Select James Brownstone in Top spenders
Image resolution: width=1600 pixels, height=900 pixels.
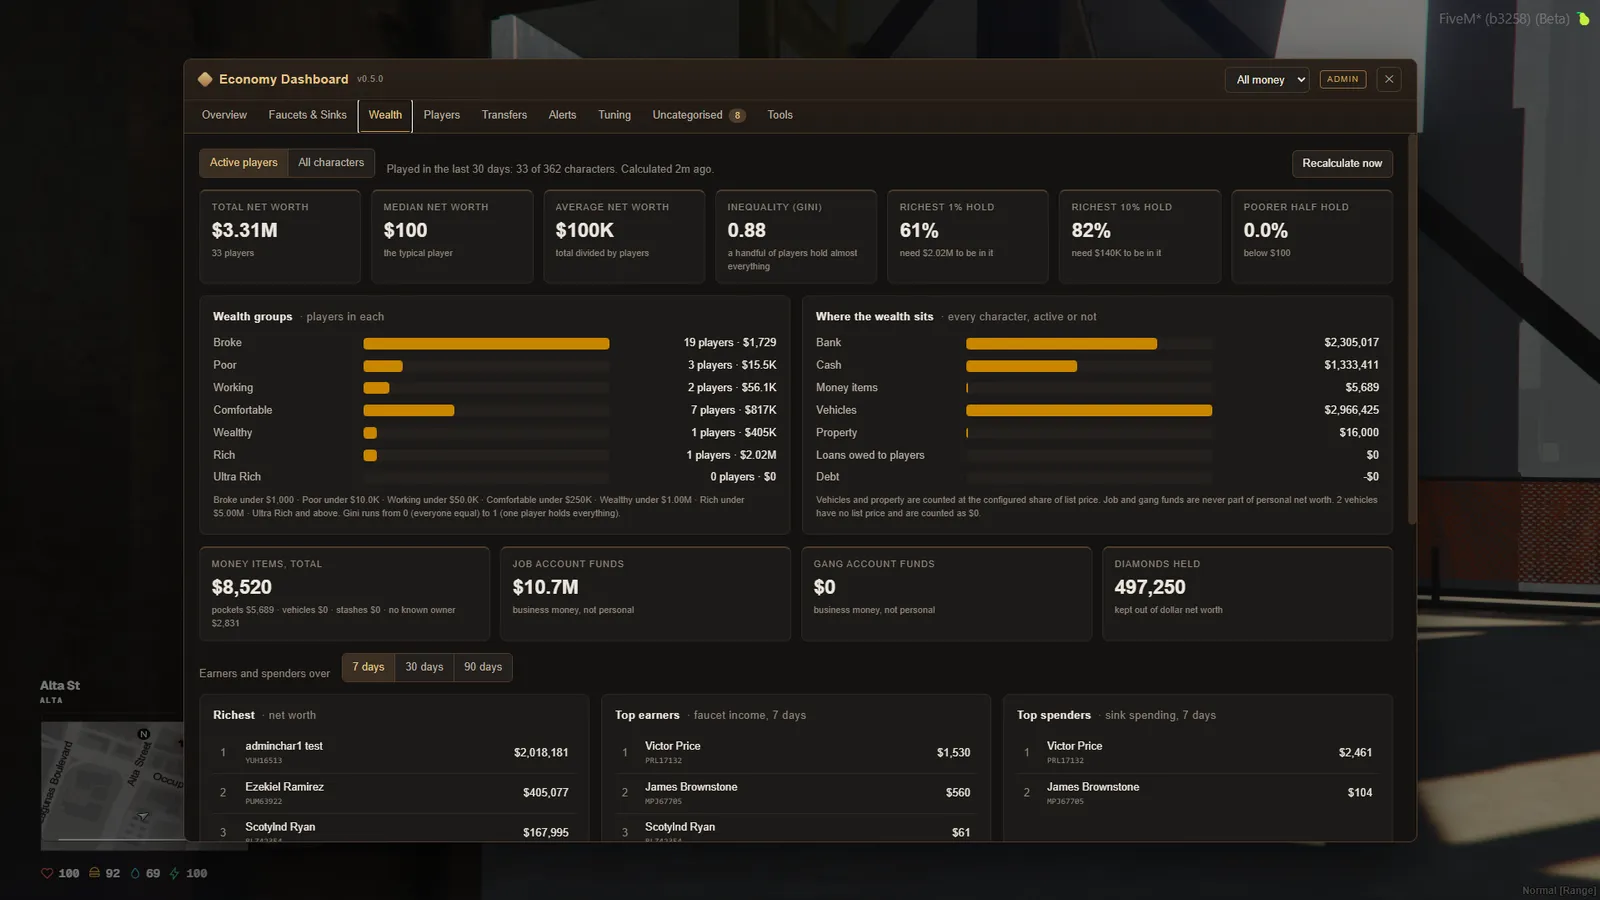pos(1198,792)
